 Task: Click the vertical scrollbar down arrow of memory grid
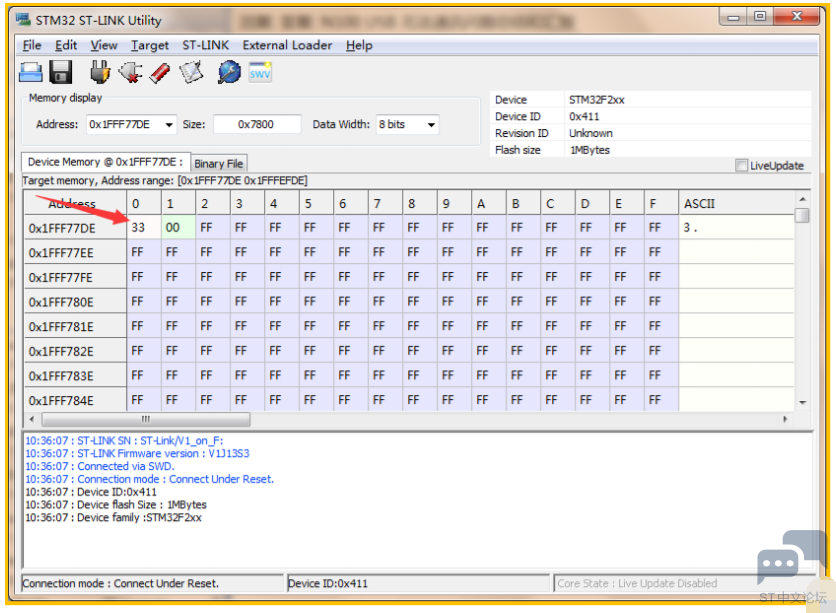click(x=802, y=402)
